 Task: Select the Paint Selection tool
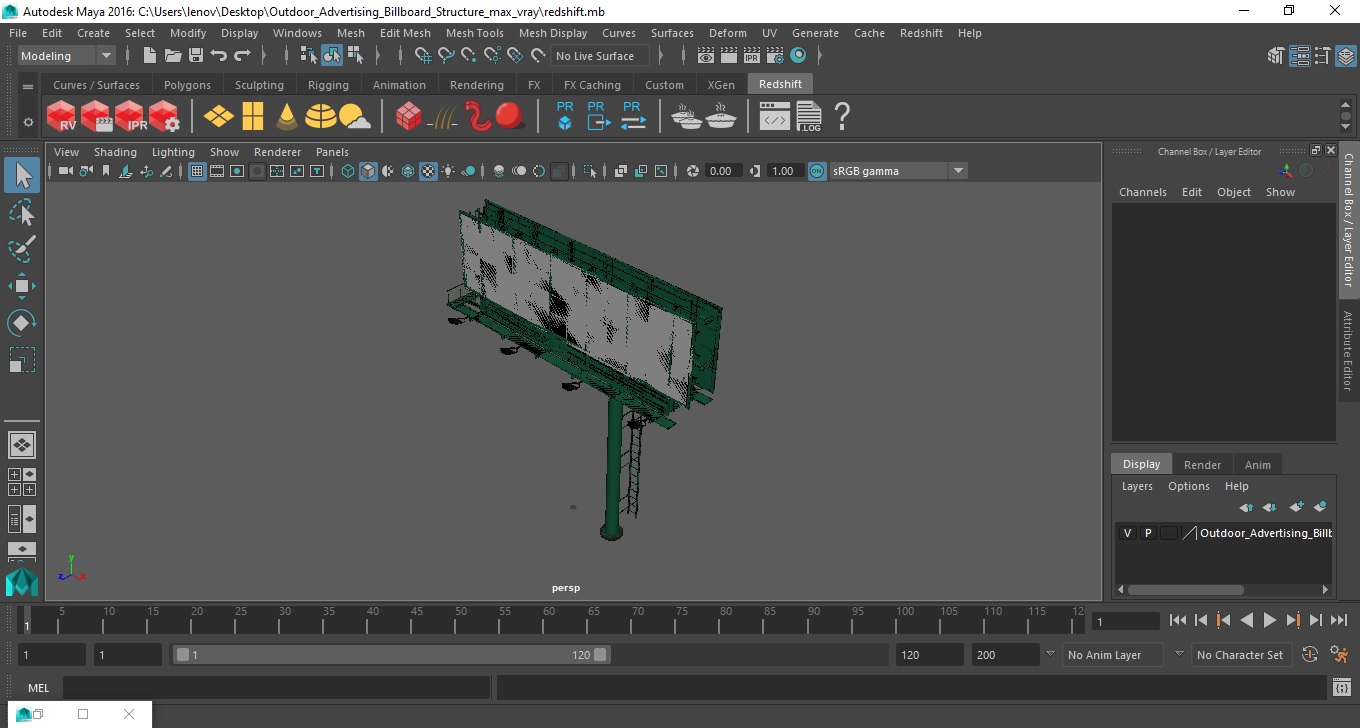point(22,249)
